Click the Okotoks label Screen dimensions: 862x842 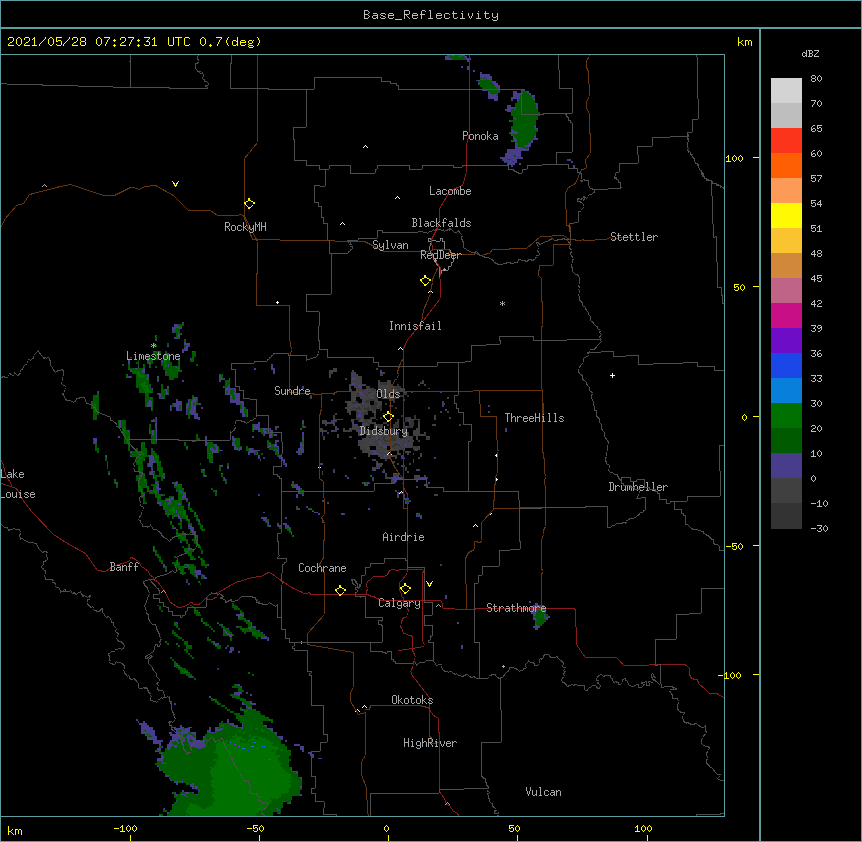[412, 700]
